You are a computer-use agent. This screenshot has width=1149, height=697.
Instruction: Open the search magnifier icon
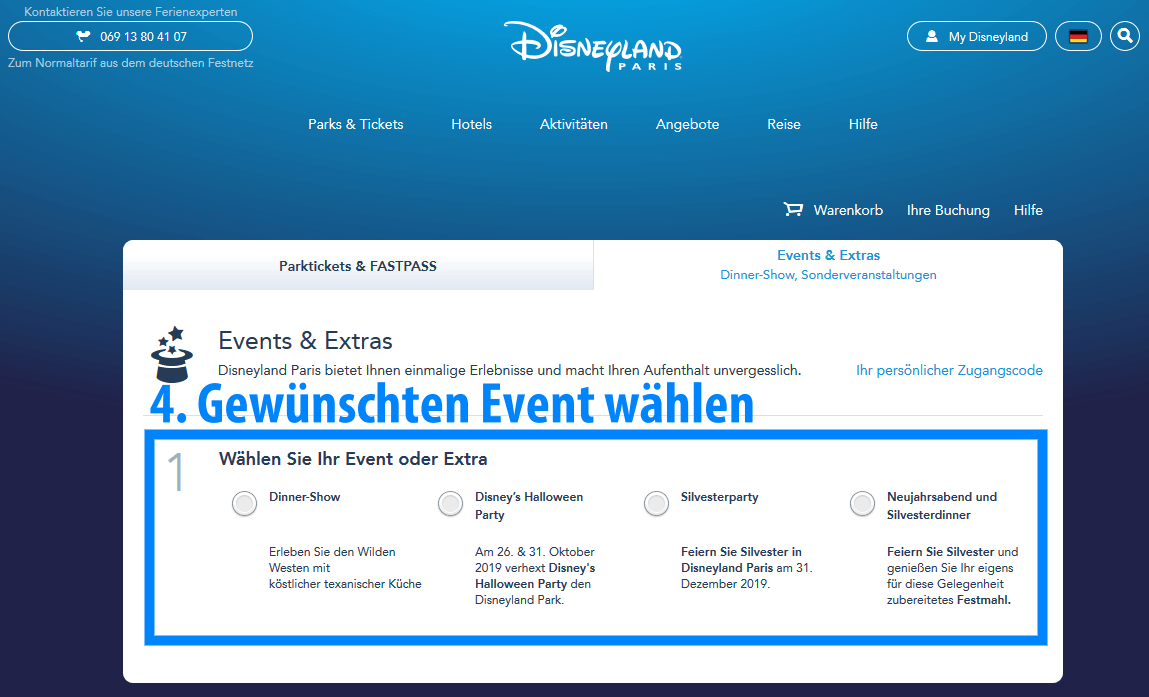[1124, 36]
